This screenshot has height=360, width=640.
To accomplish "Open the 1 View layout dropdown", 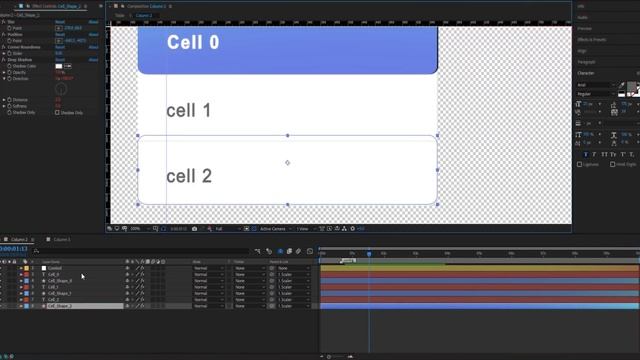I will click(x=306, y=229).
